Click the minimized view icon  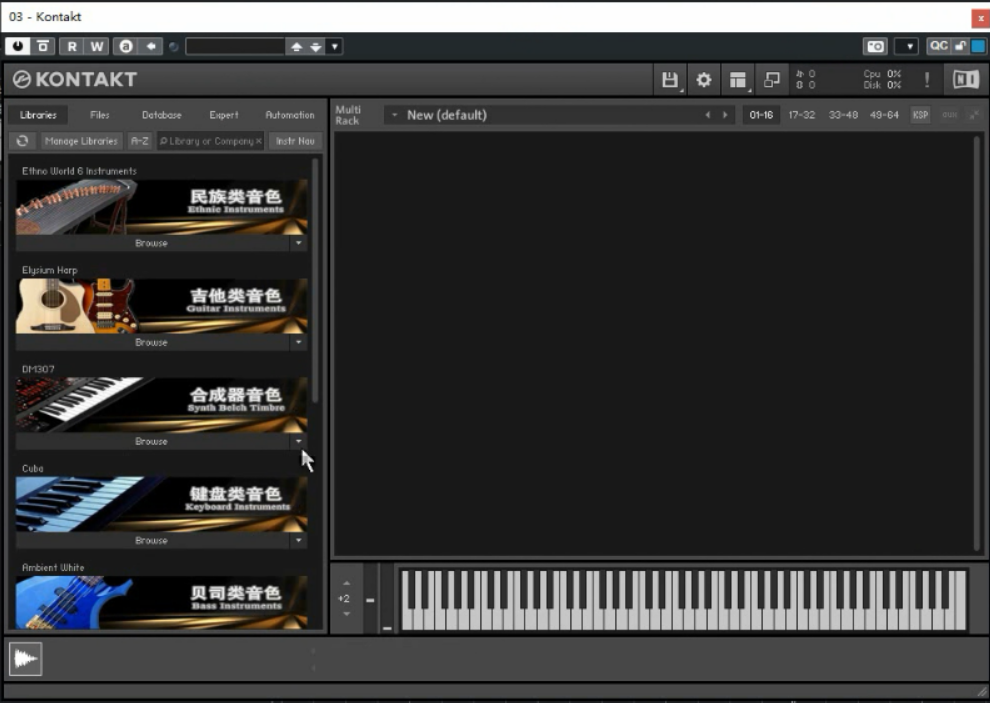point(772,80)
